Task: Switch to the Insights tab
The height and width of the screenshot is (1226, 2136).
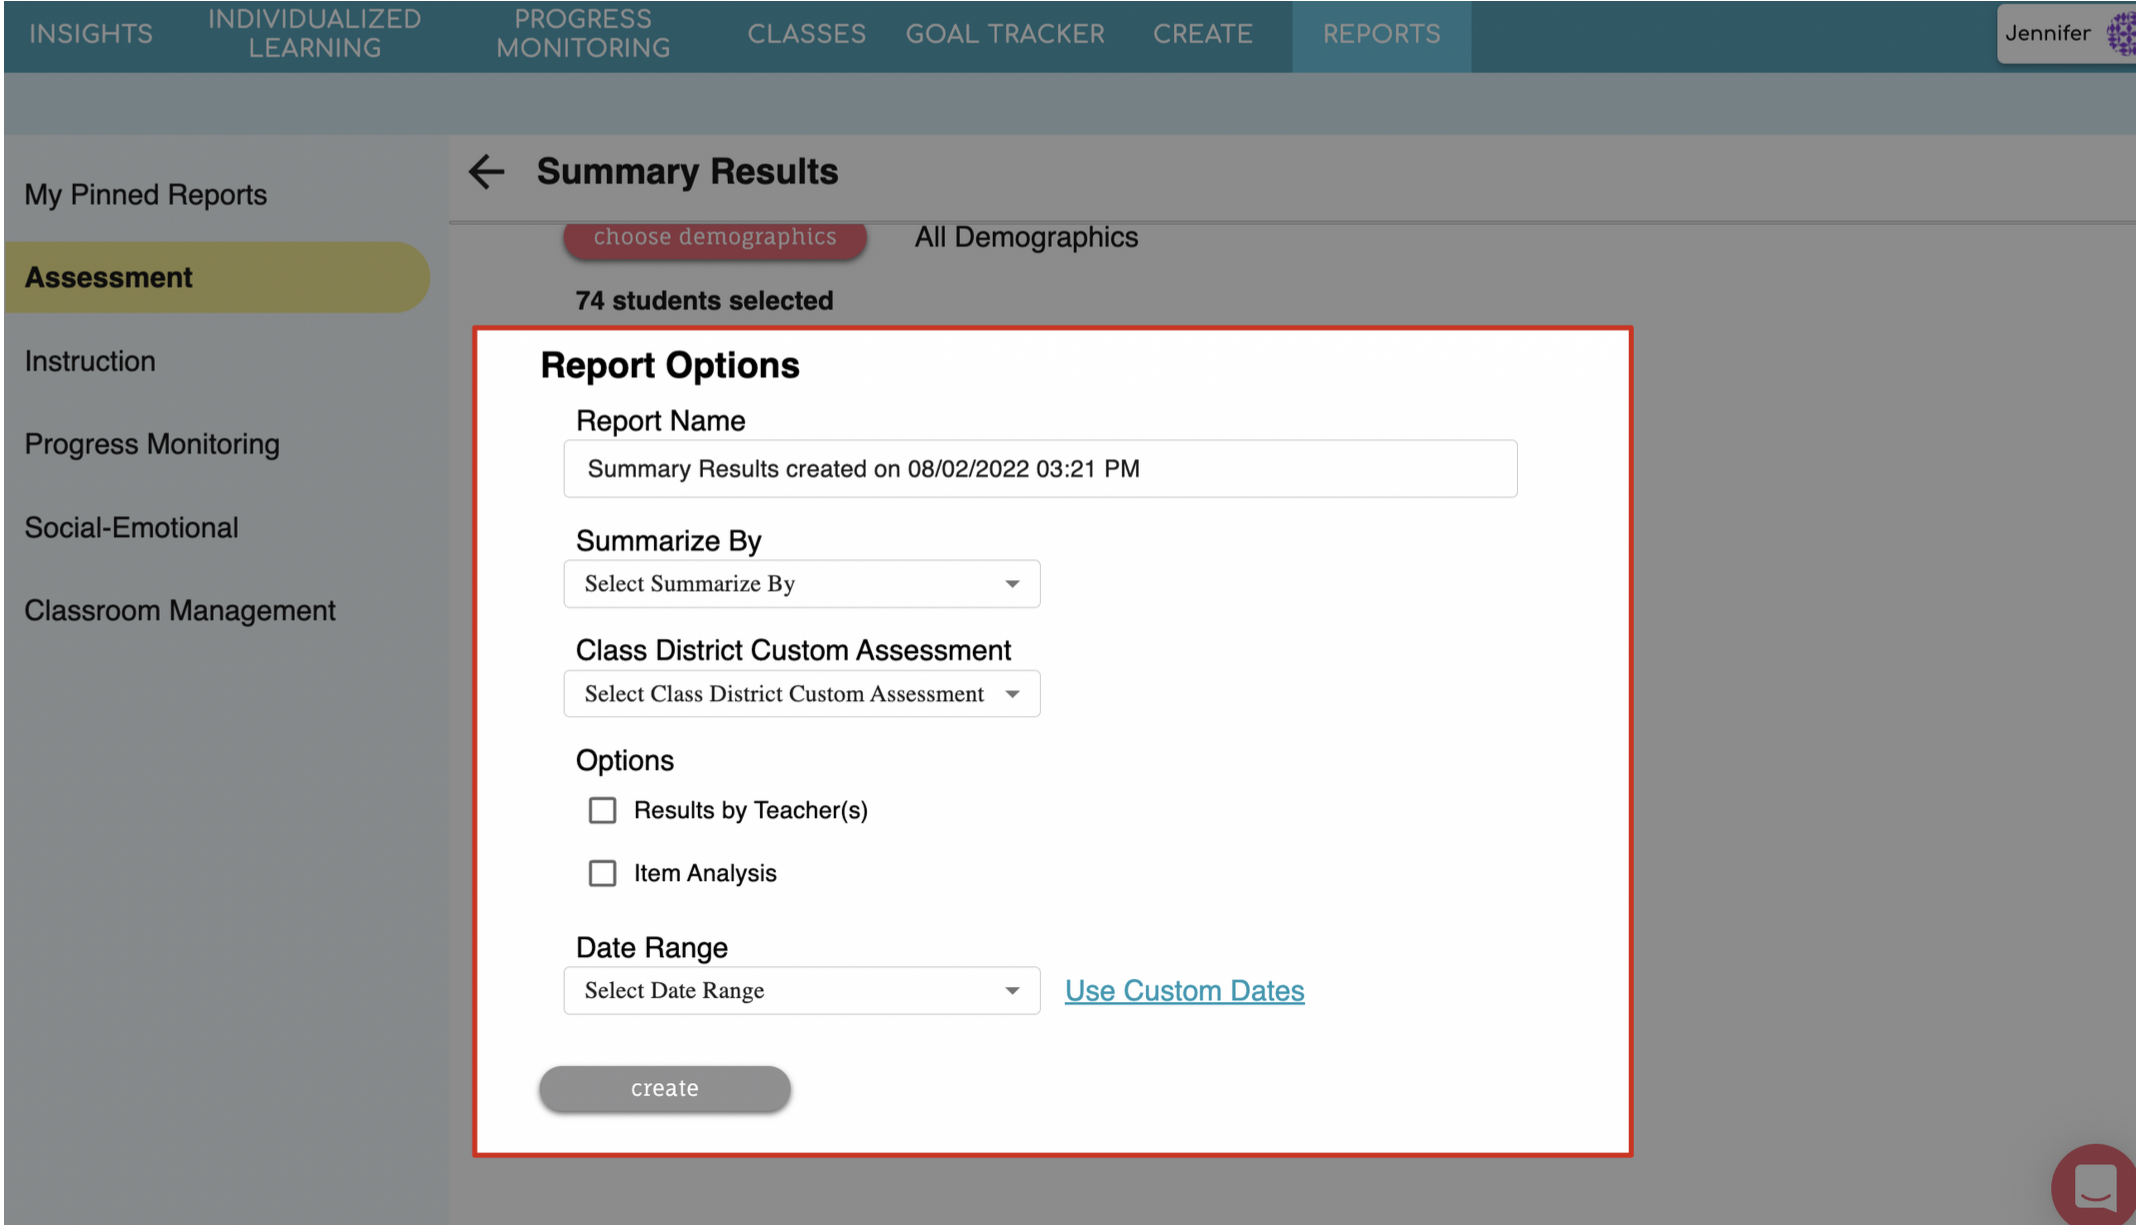Action: point(91,34)
